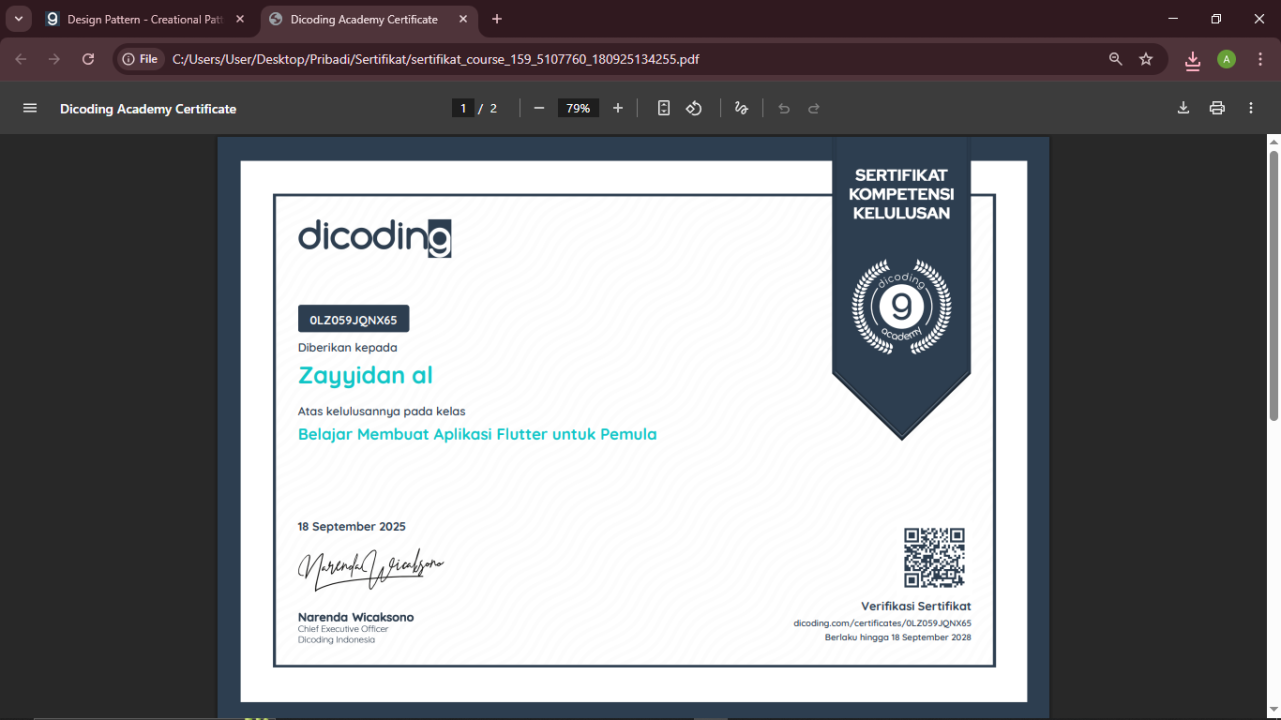Switch to the Design Pattern tab
Viewport: 1281px width, 720px height.
point(140,19)
